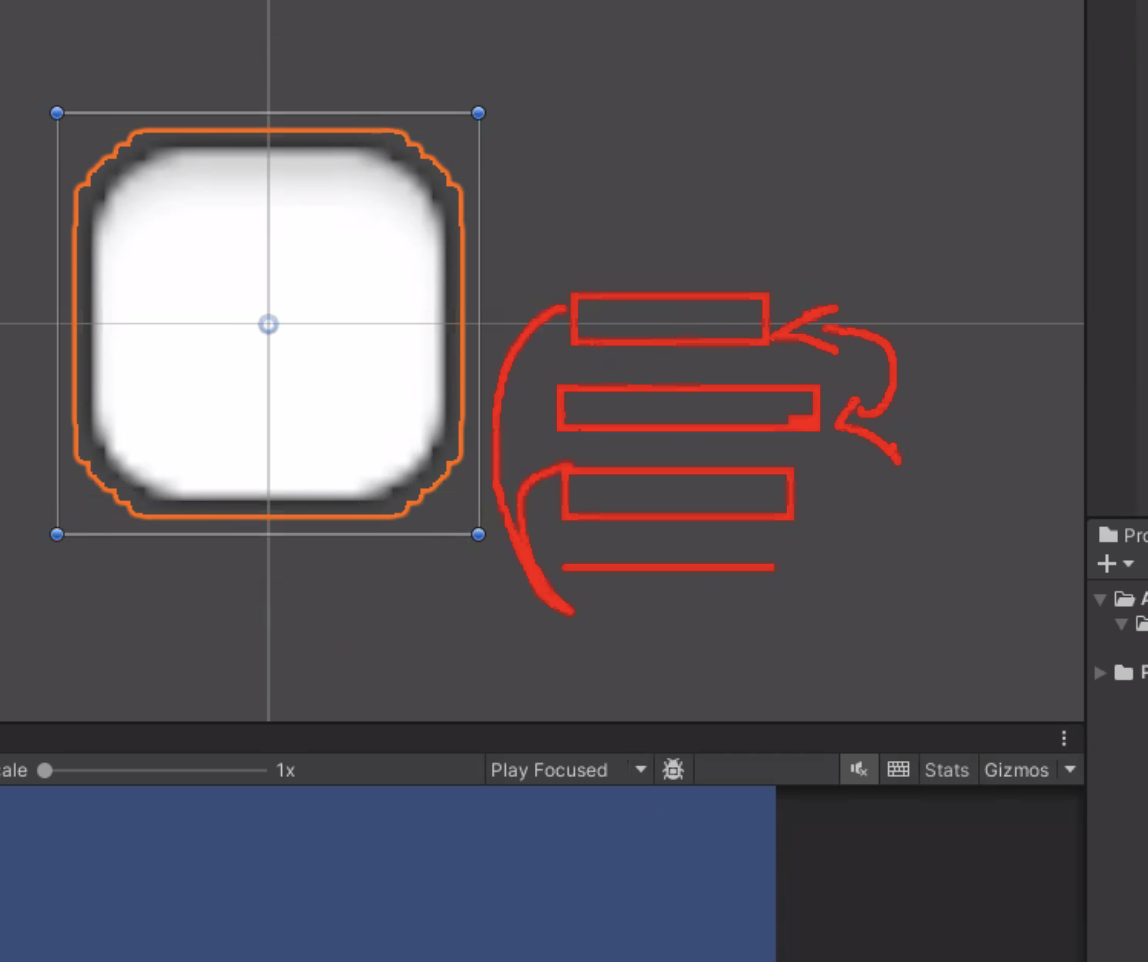Open the Play Focused dropdown
The height and width of the screenshot is (962, 1148).
568,770
